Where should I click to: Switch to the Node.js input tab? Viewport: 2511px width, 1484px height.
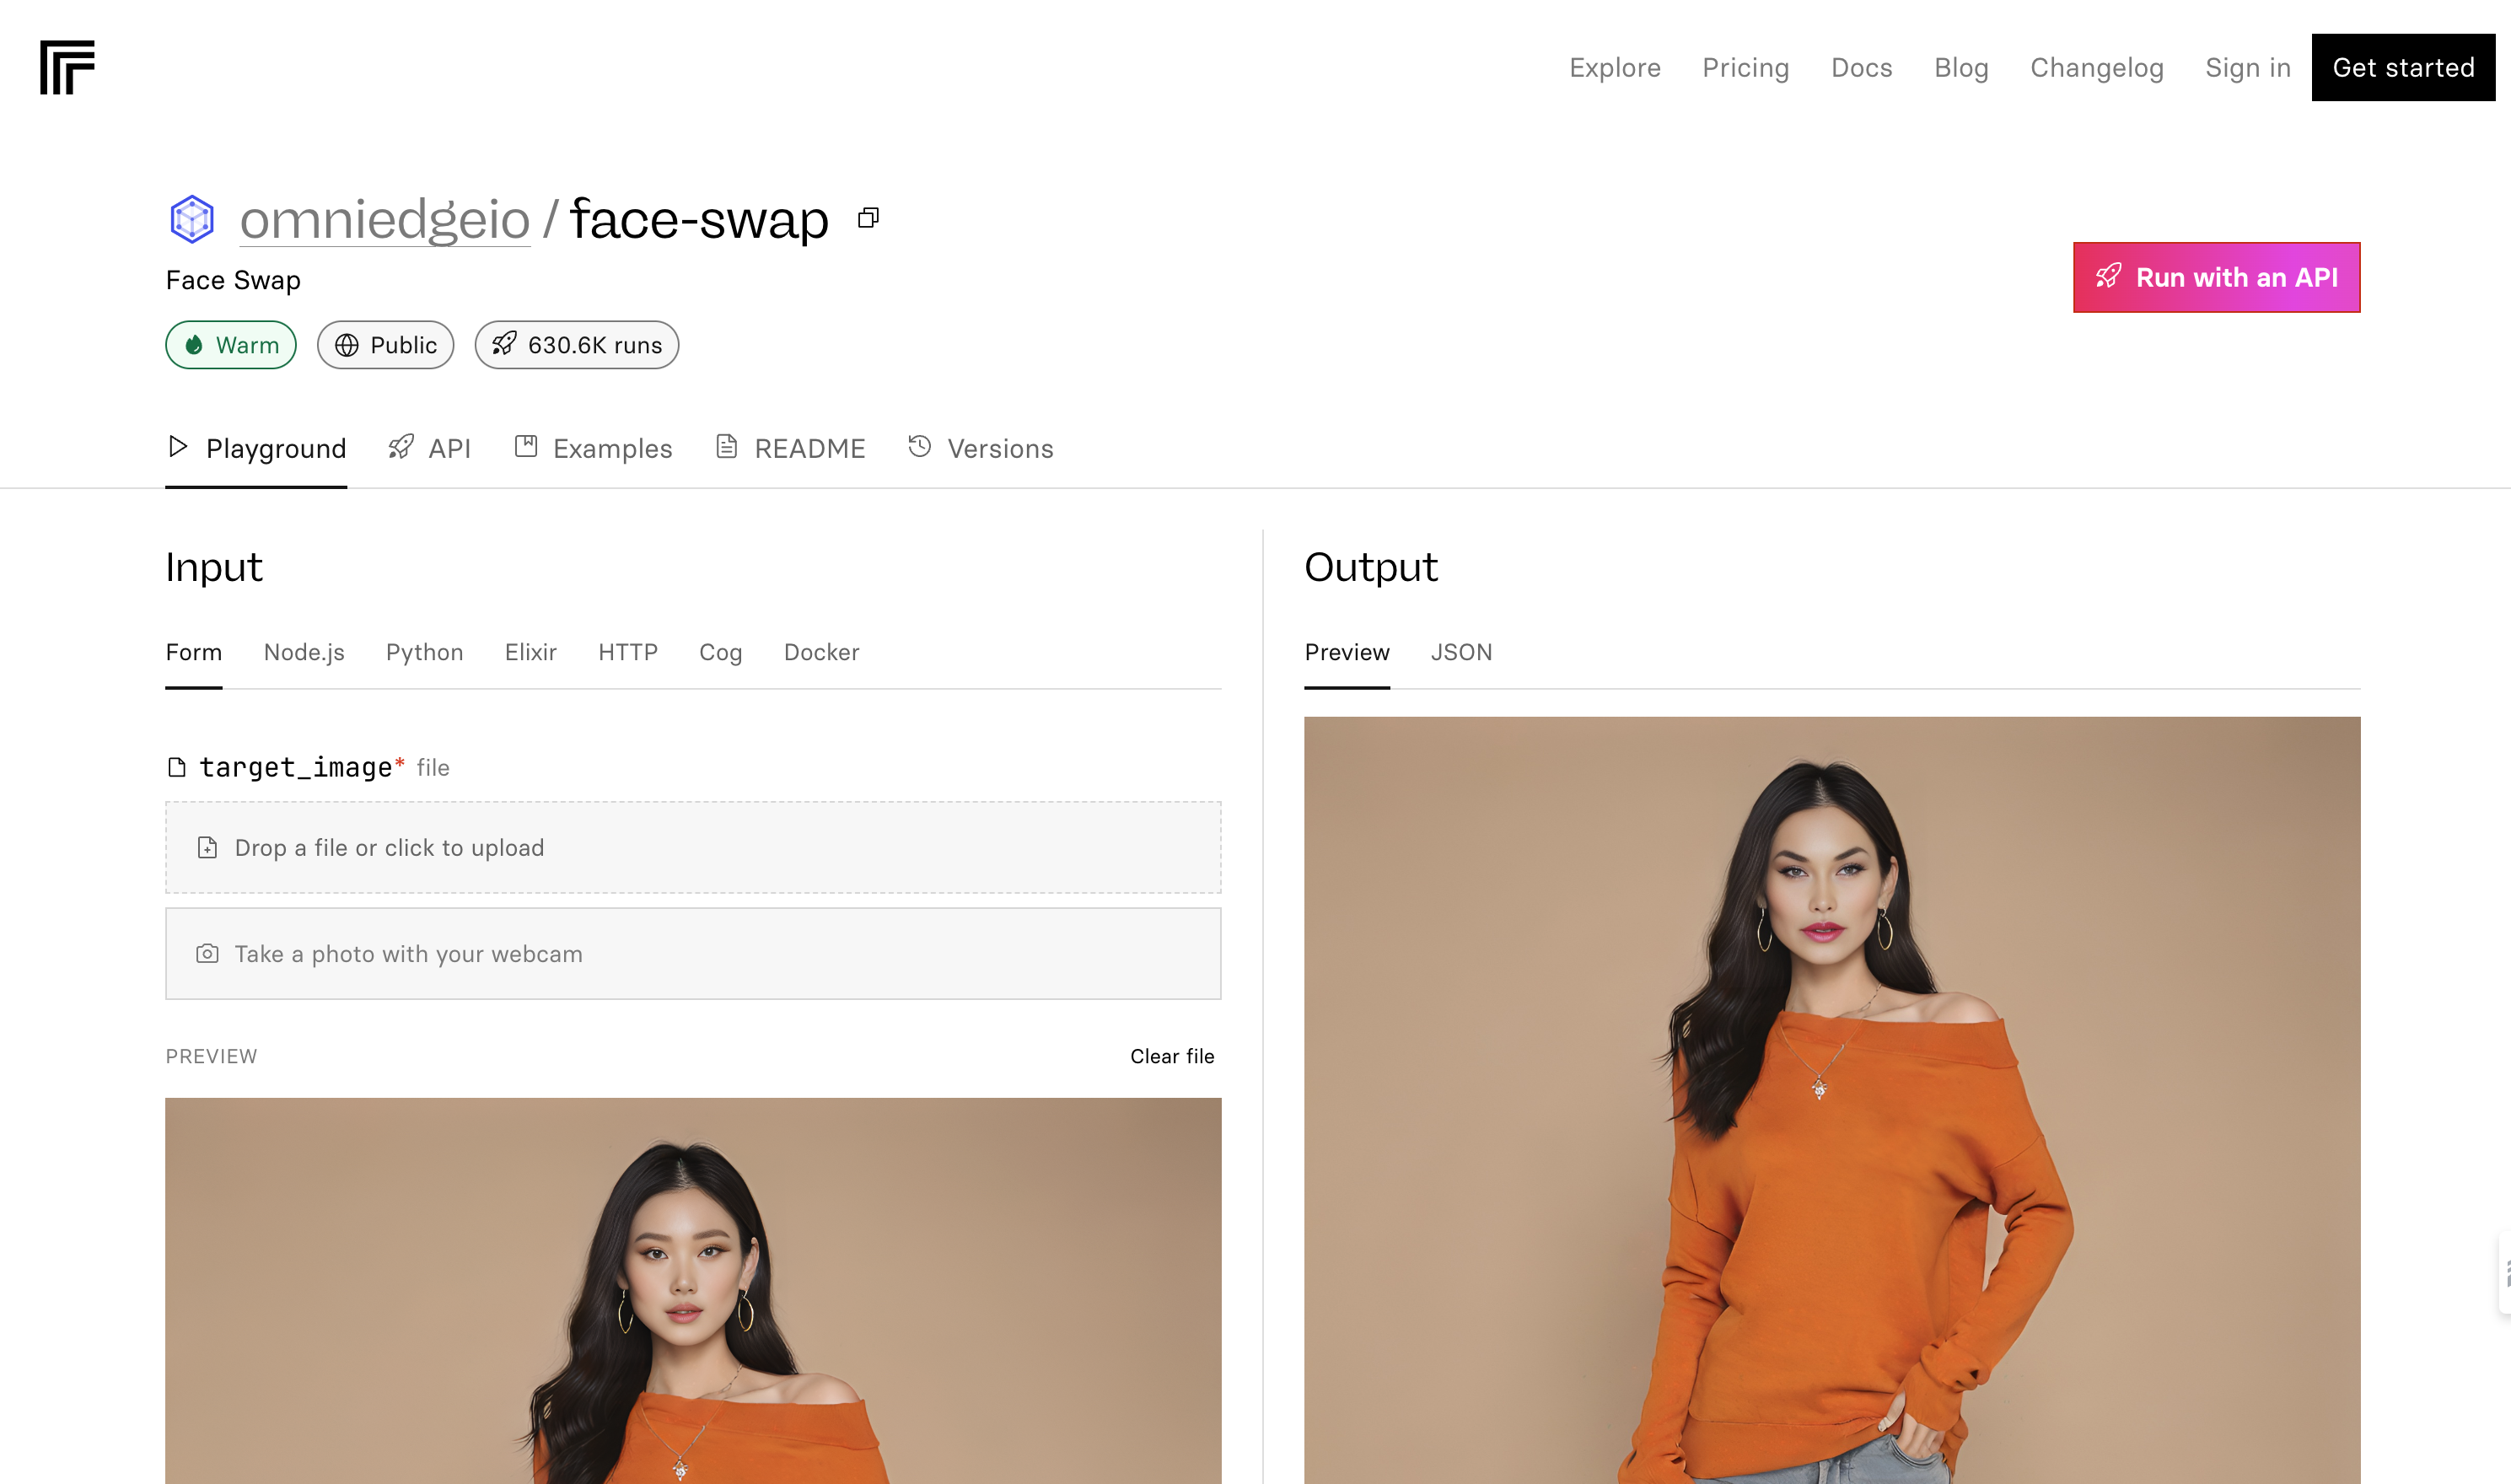pos(304,652)
